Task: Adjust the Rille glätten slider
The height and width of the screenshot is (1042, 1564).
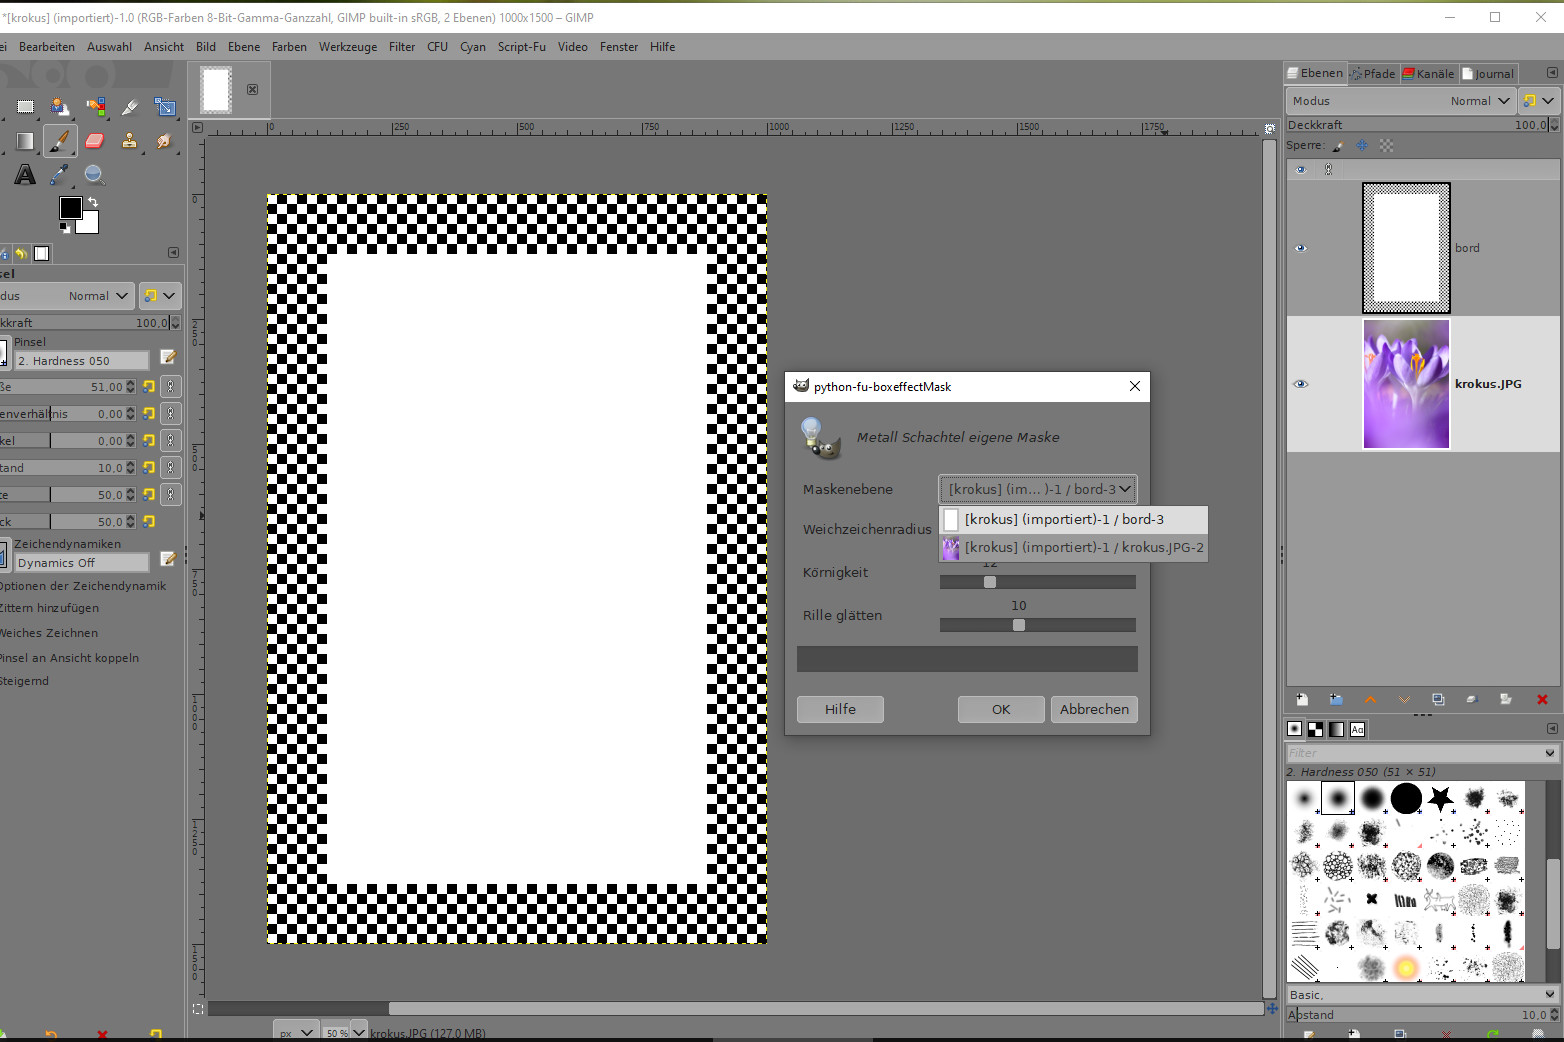Action: (1019, 625)
